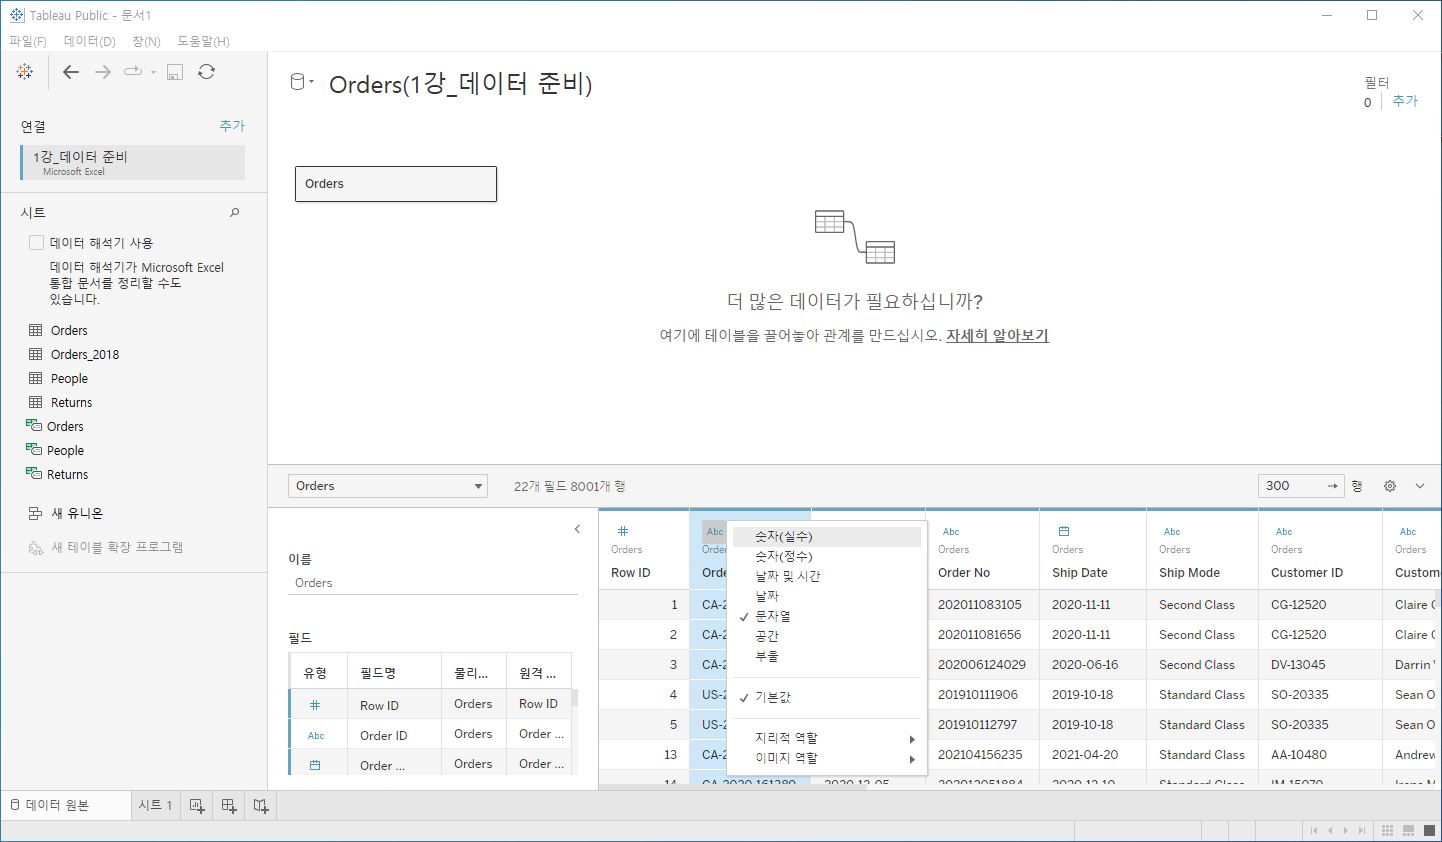Viewport: 1442px width, 842px height.
Task: Open the 파일(F) menu
Action: [28, 41]
